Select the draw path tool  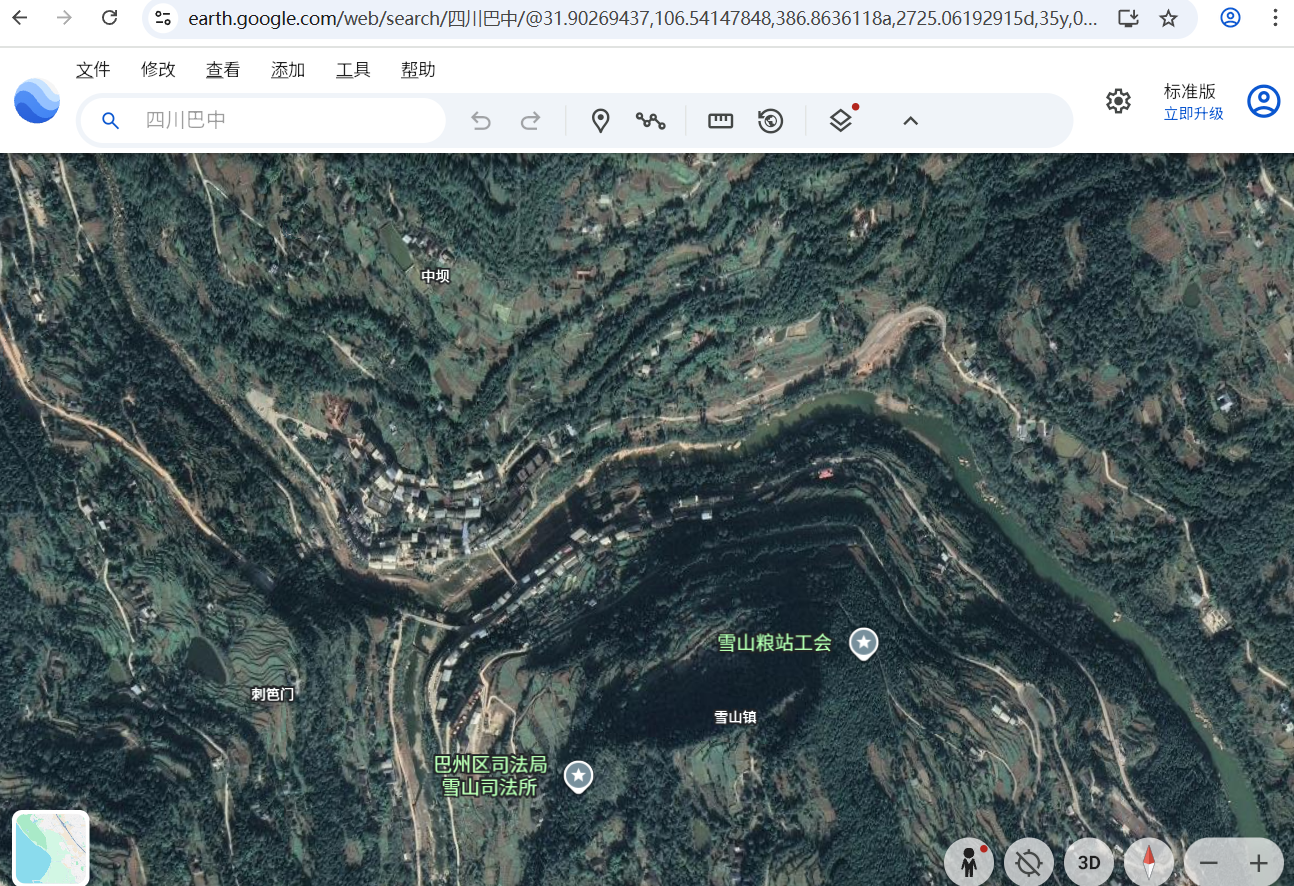point(650,120)
